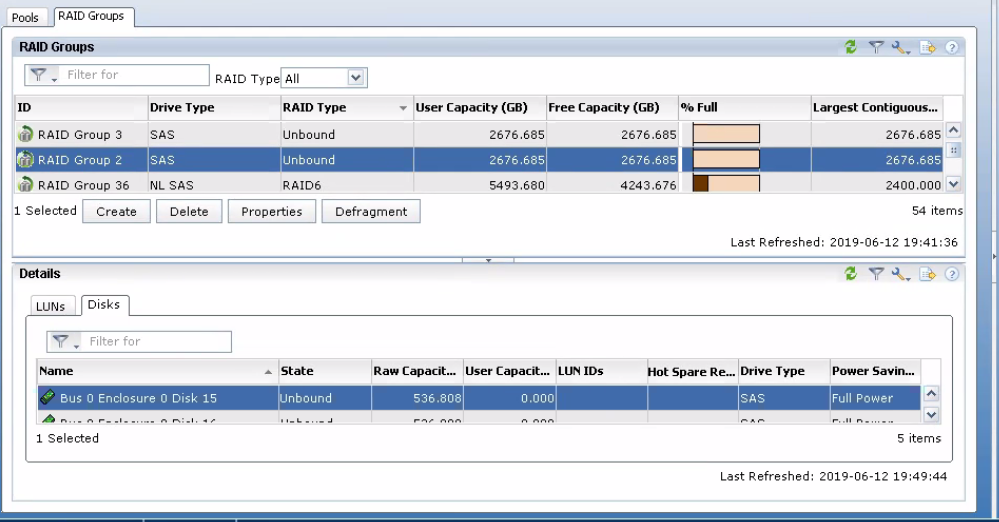The width and height of the screenshot is (999, 522).
Task: Open help for the Details panel
Action: click(952, 274)
